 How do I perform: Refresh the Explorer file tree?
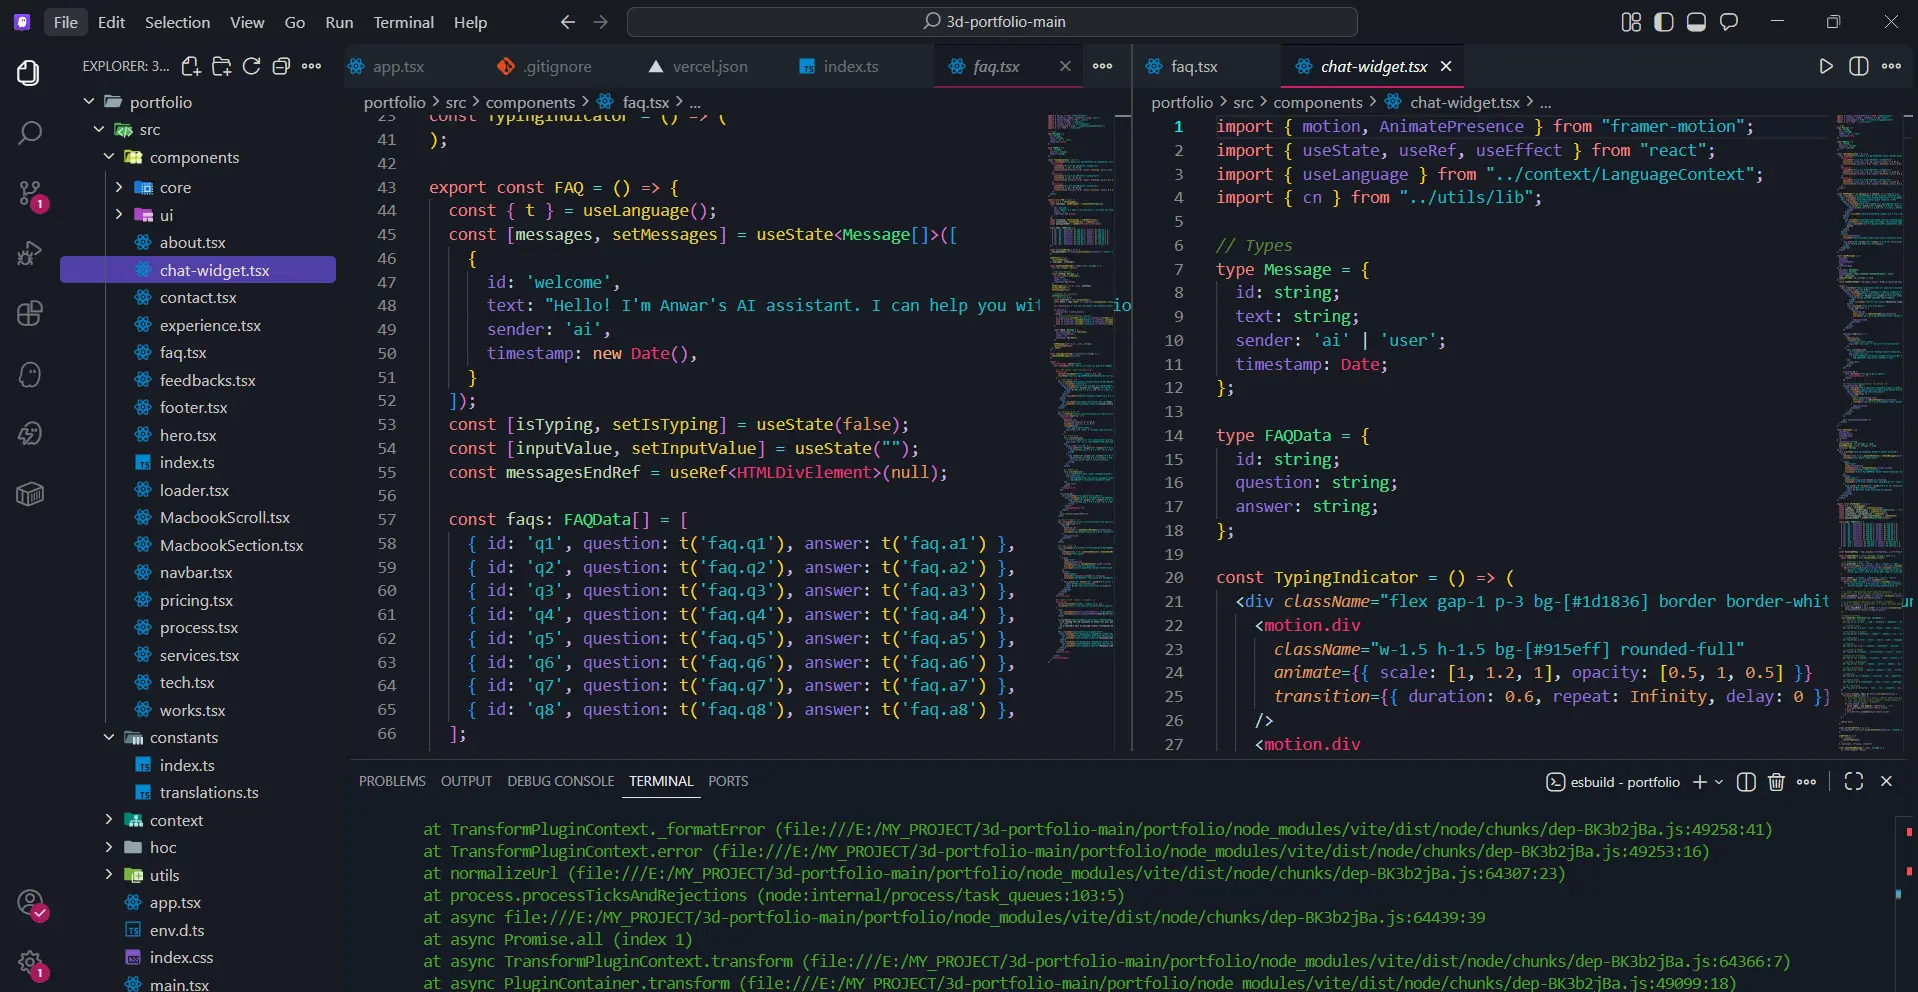point(251,66)
